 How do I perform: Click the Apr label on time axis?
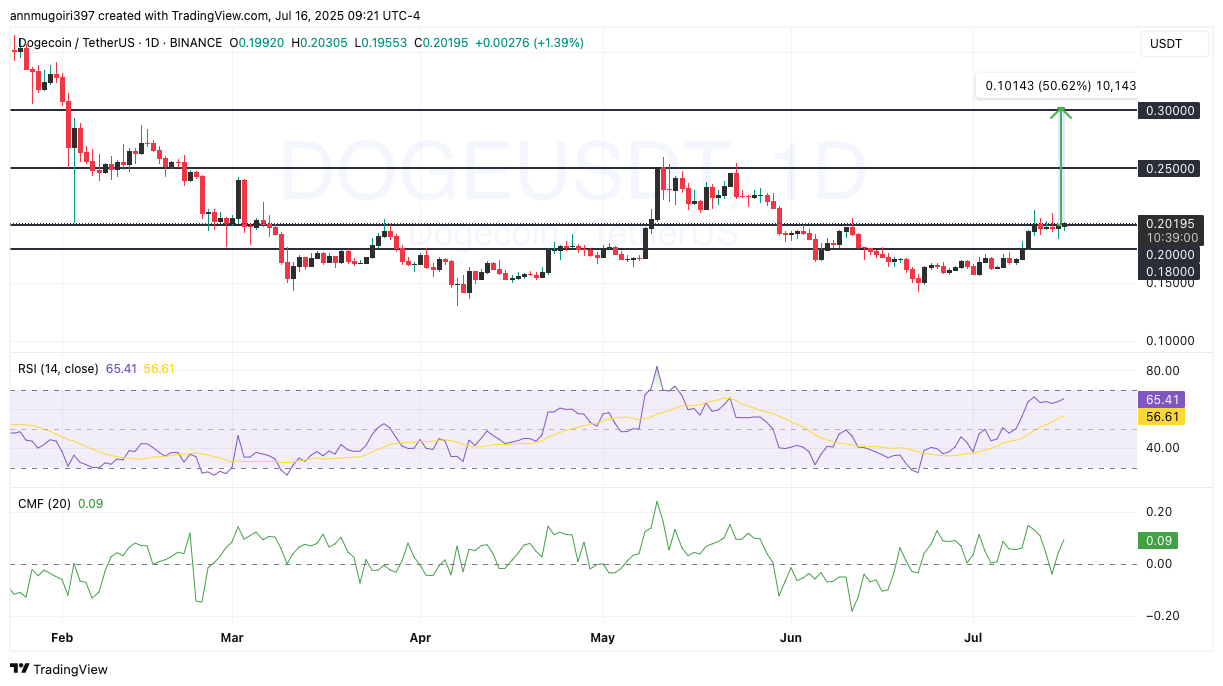click(x=420, y=636)
